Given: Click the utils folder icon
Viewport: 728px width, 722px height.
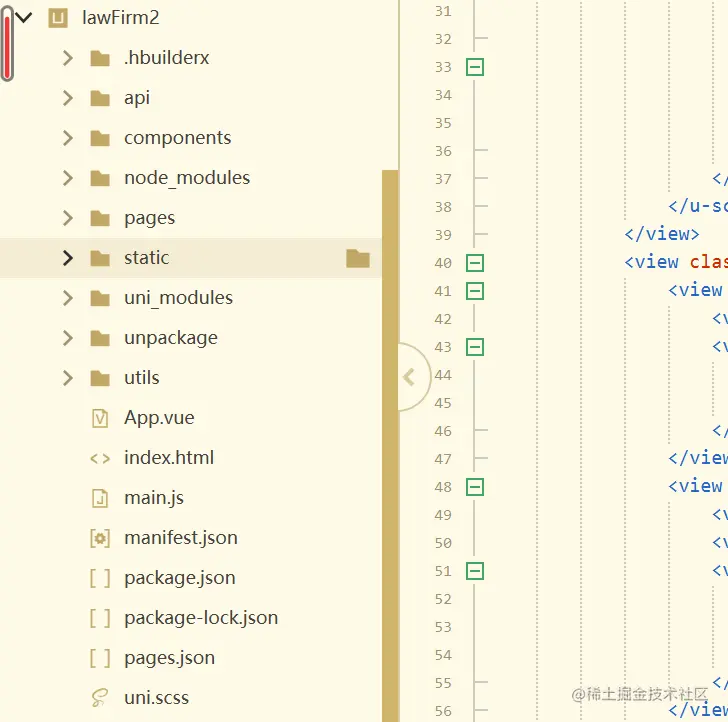Looking at the screenshot, I should point(100,378).
